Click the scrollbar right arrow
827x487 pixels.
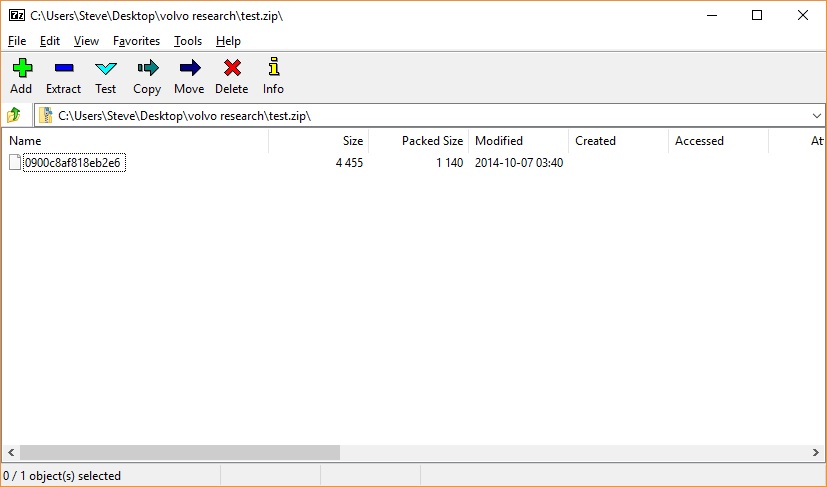(815, 452)
